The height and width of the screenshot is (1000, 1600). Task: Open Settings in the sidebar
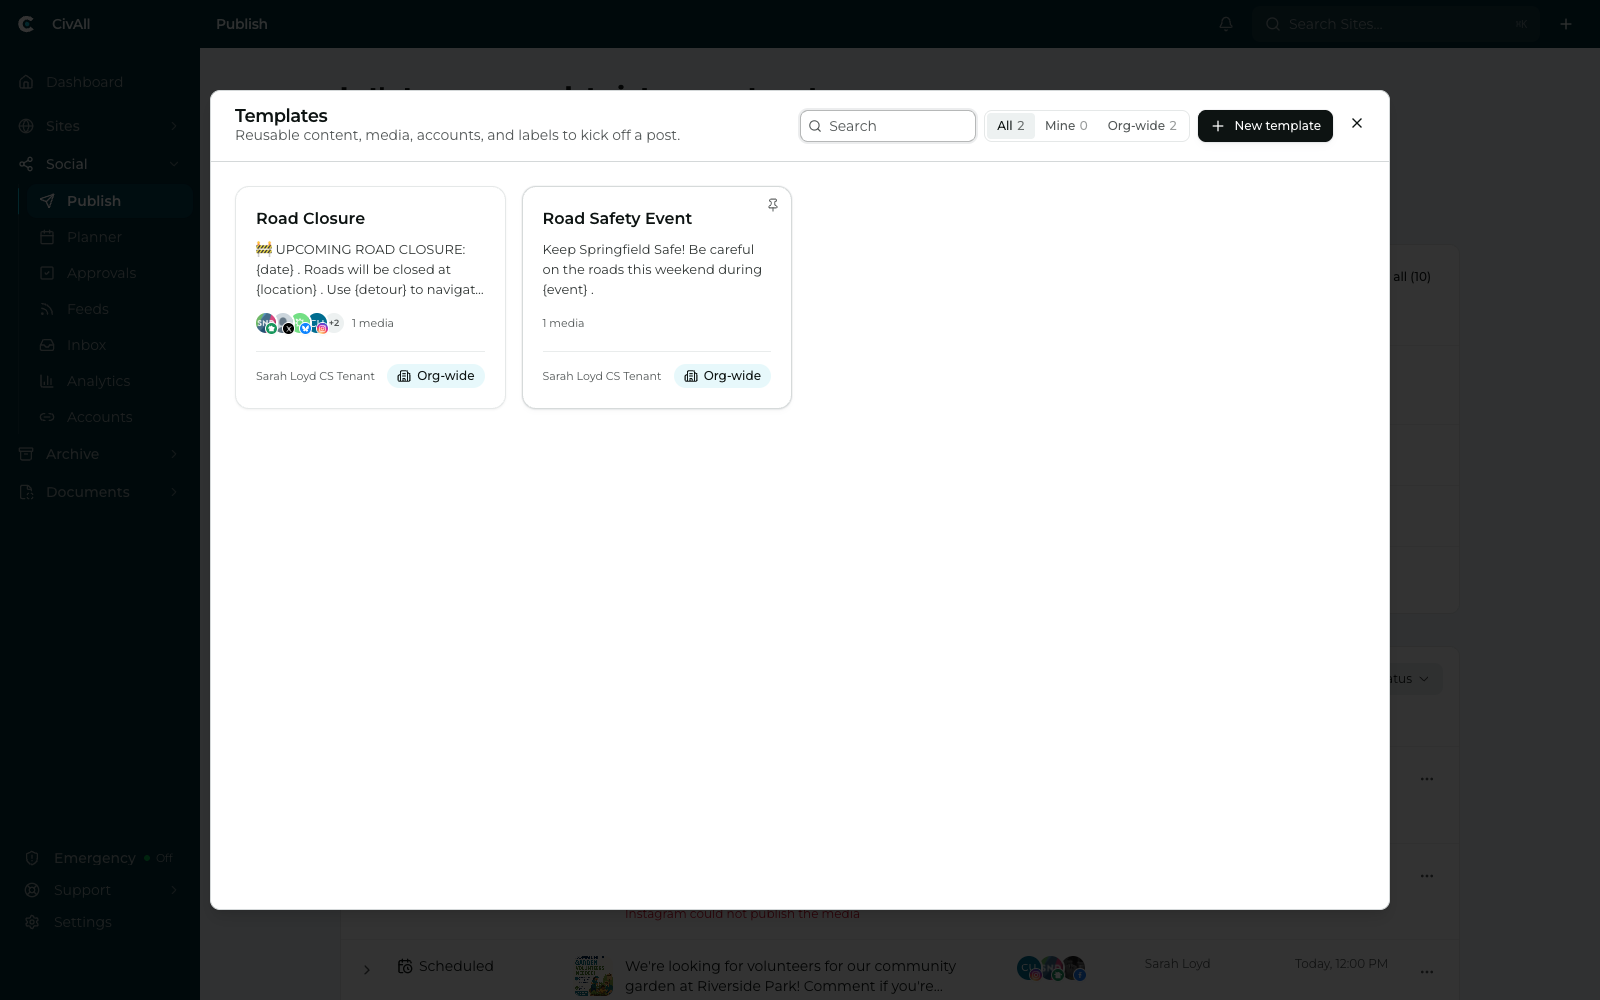pos(98,922)
